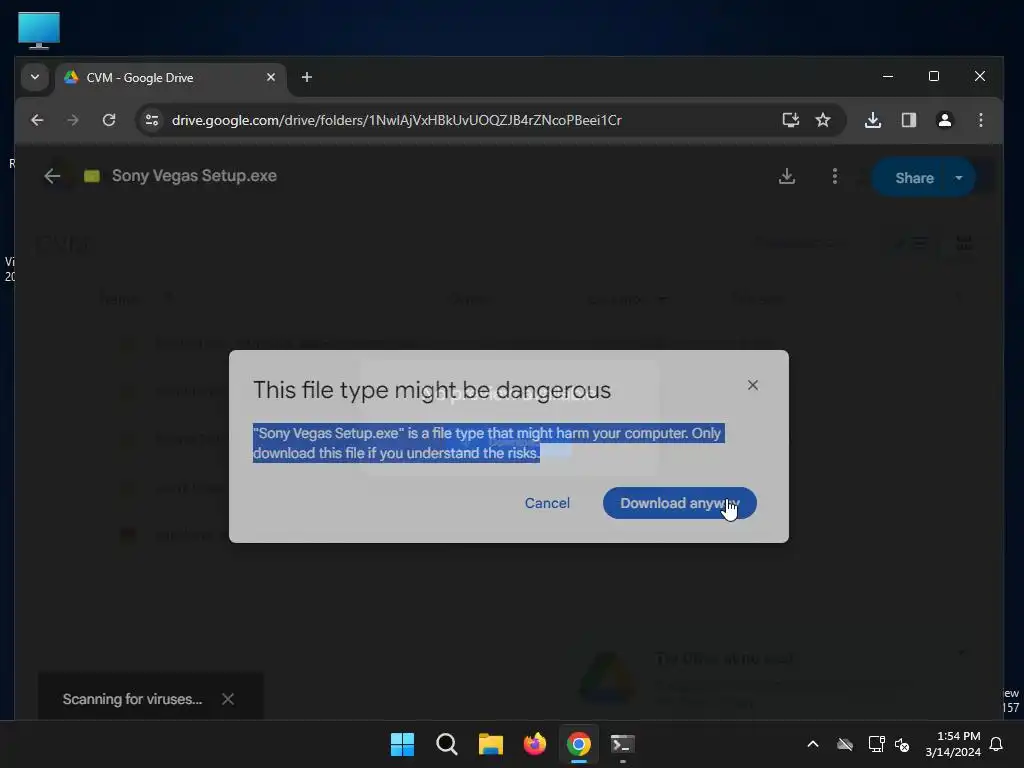Click the network tray icon

pyautogui.click(x=876, y=744)
